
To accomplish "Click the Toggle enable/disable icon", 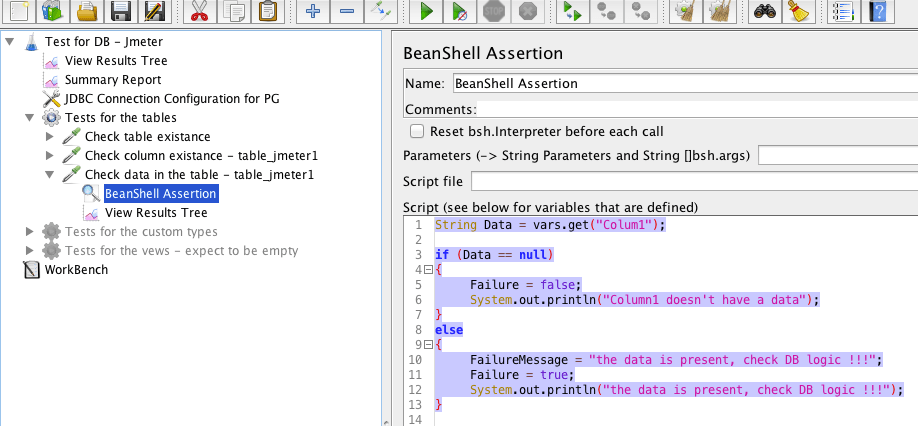I will (381, 11).
